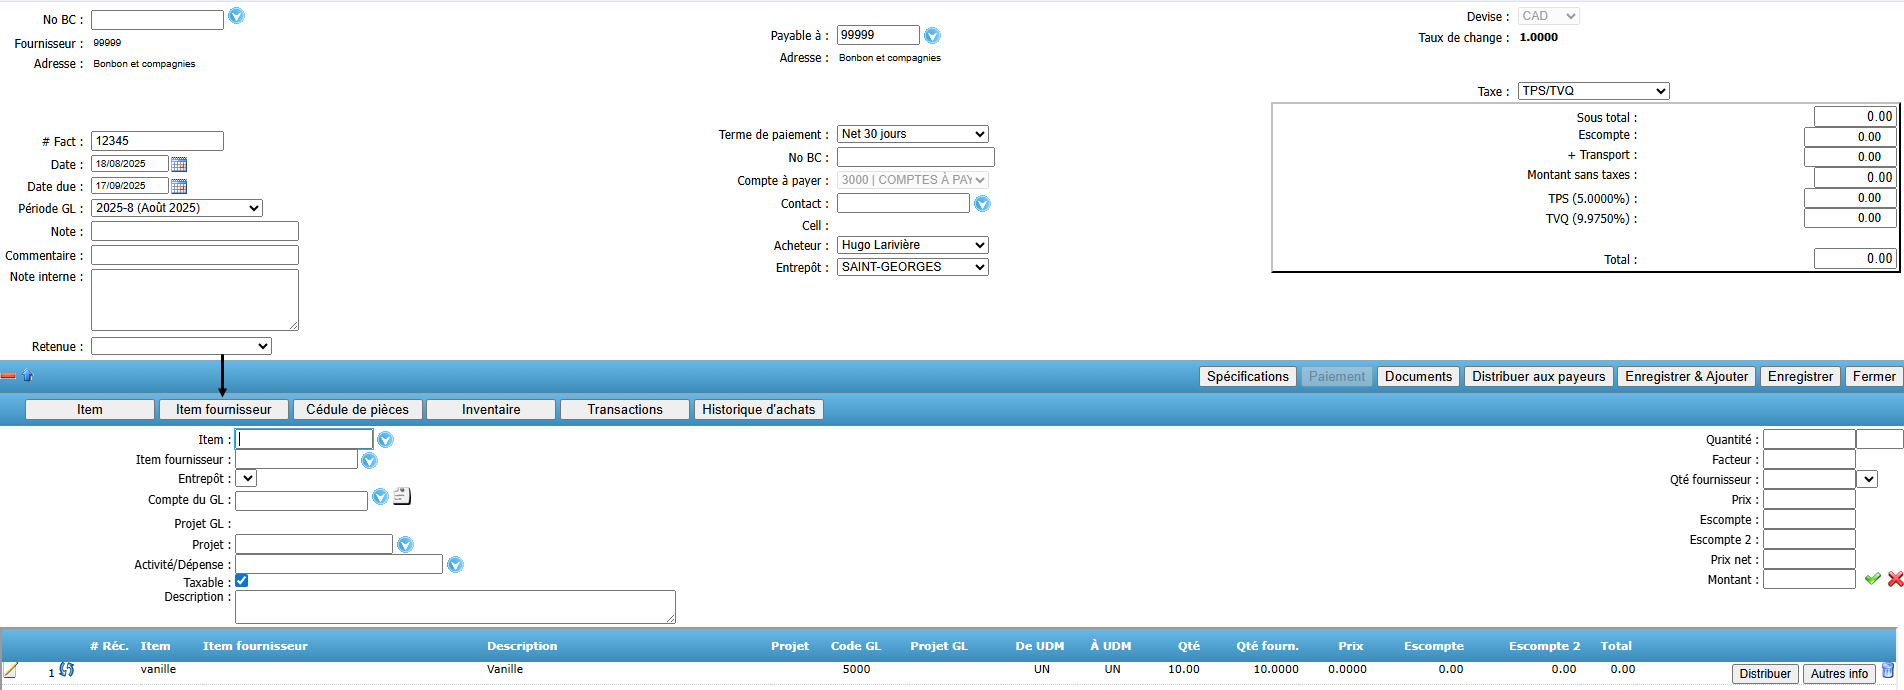1904x690 pixels.
Task: Click the red X to cancel line entry
Action: (x=1894, y=579)
